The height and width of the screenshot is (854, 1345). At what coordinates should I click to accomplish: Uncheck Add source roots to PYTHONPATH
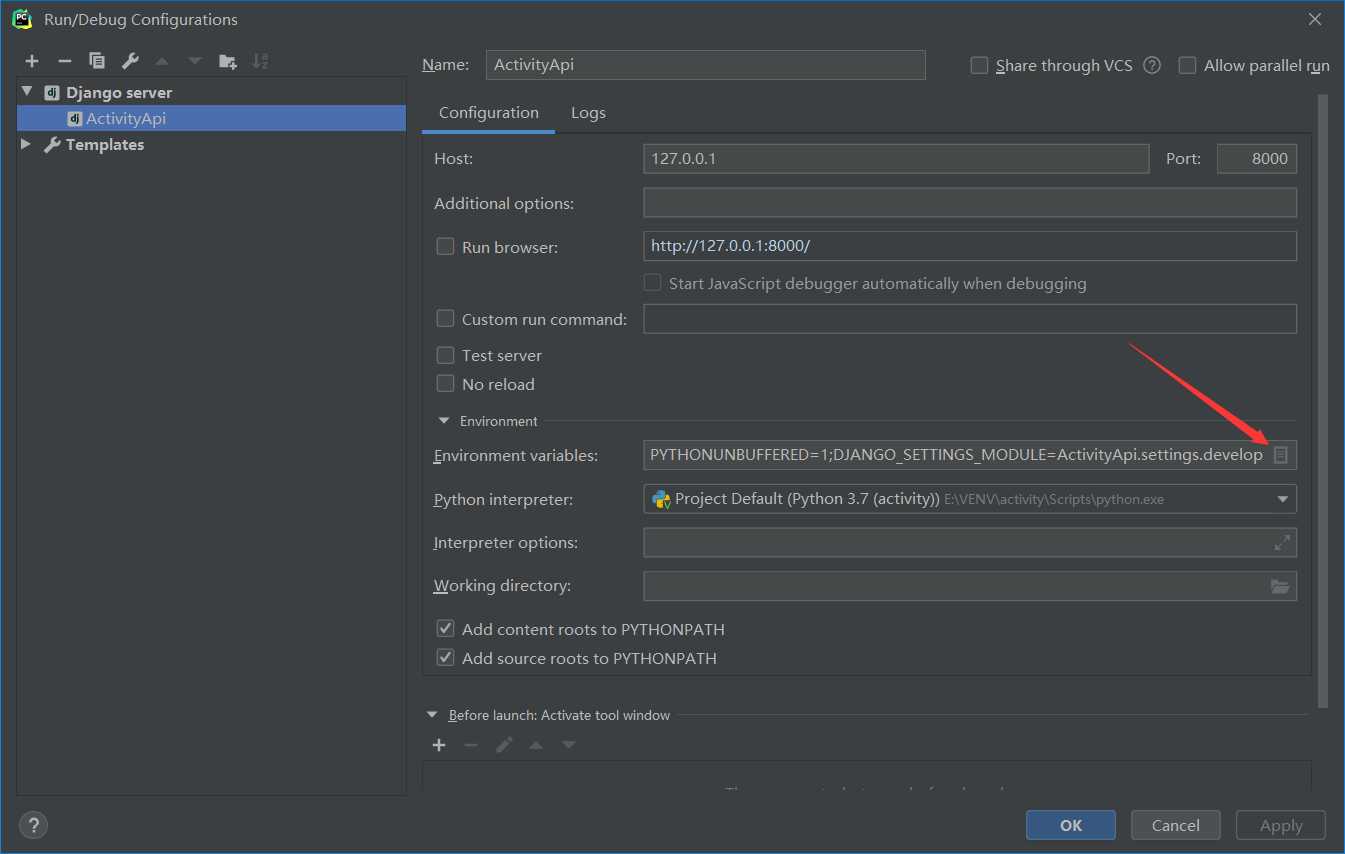(446, 658)
